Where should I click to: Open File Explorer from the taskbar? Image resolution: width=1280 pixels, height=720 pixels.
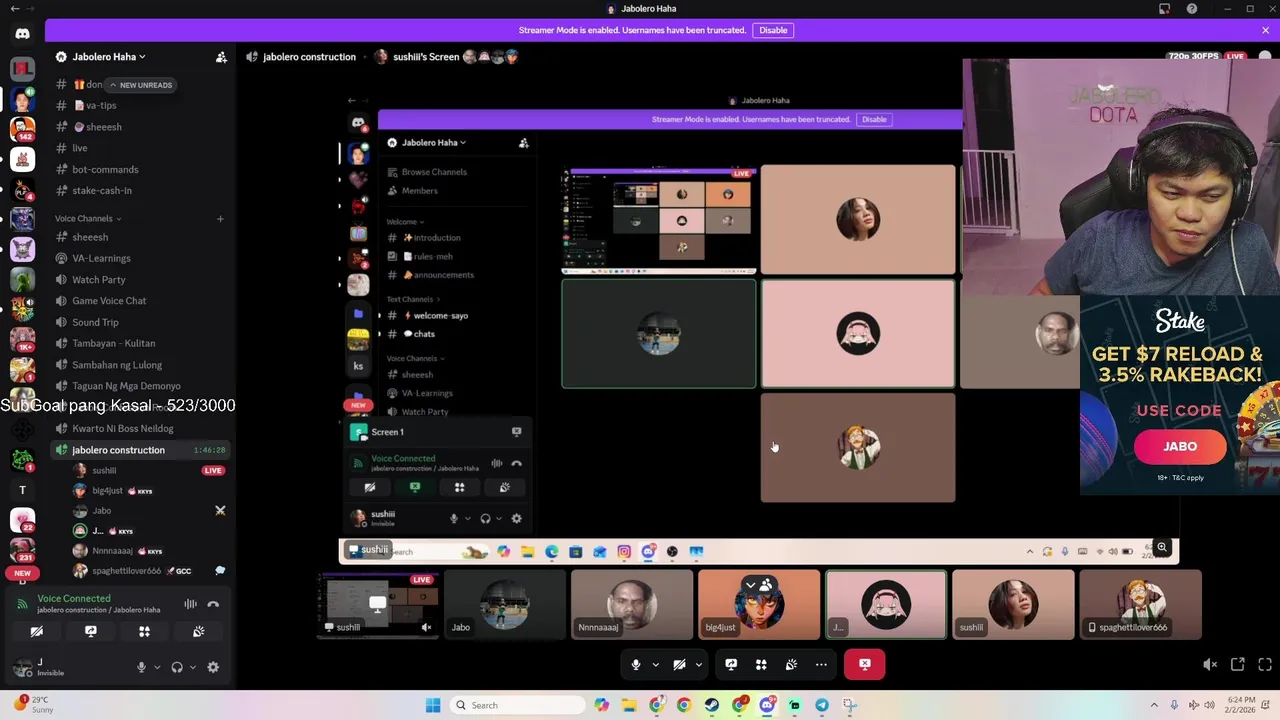[629, 705]
